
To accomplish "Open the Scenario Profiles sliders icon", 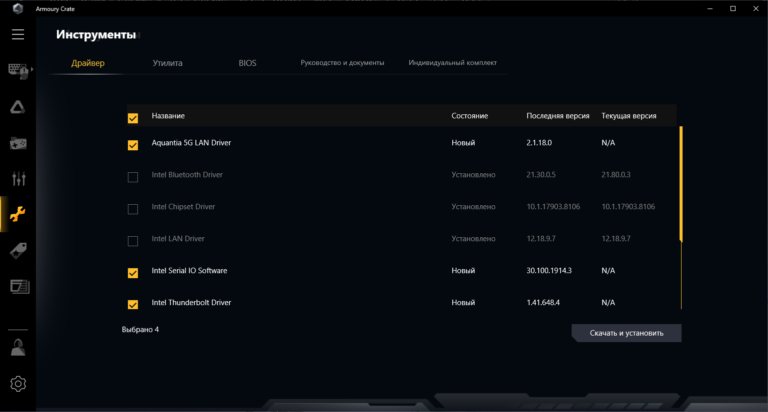I will click(x=19, y=179).
